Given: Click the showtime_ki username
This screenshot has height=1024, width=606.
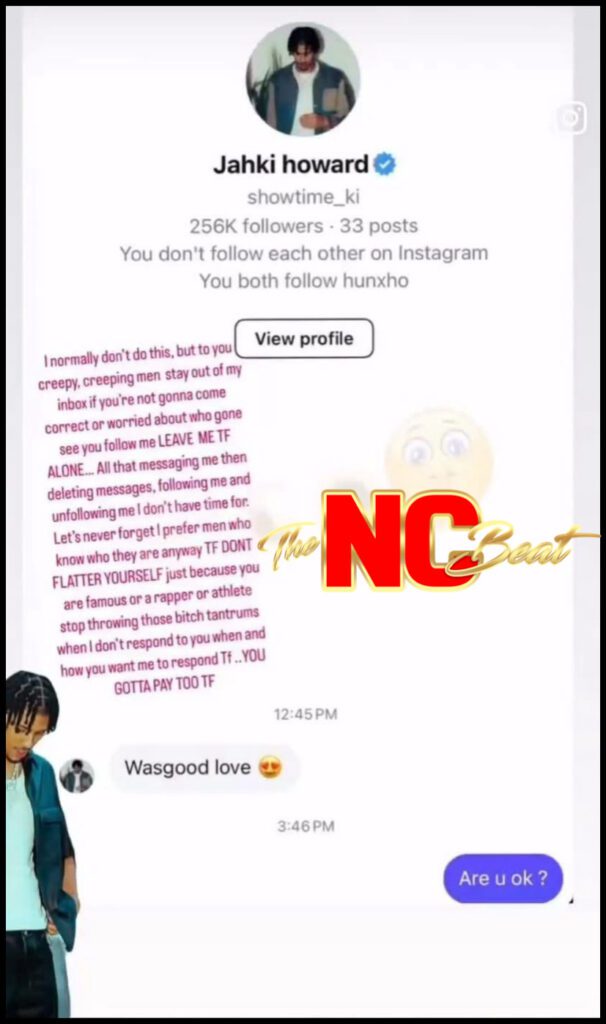Looking at the screenshot, I should click(304, 197).
